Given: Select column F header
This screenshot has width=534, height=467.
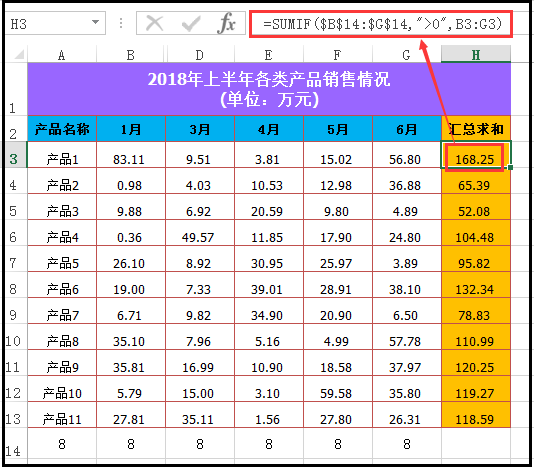Looking at the screenshot, I should [x=337, y=55].
